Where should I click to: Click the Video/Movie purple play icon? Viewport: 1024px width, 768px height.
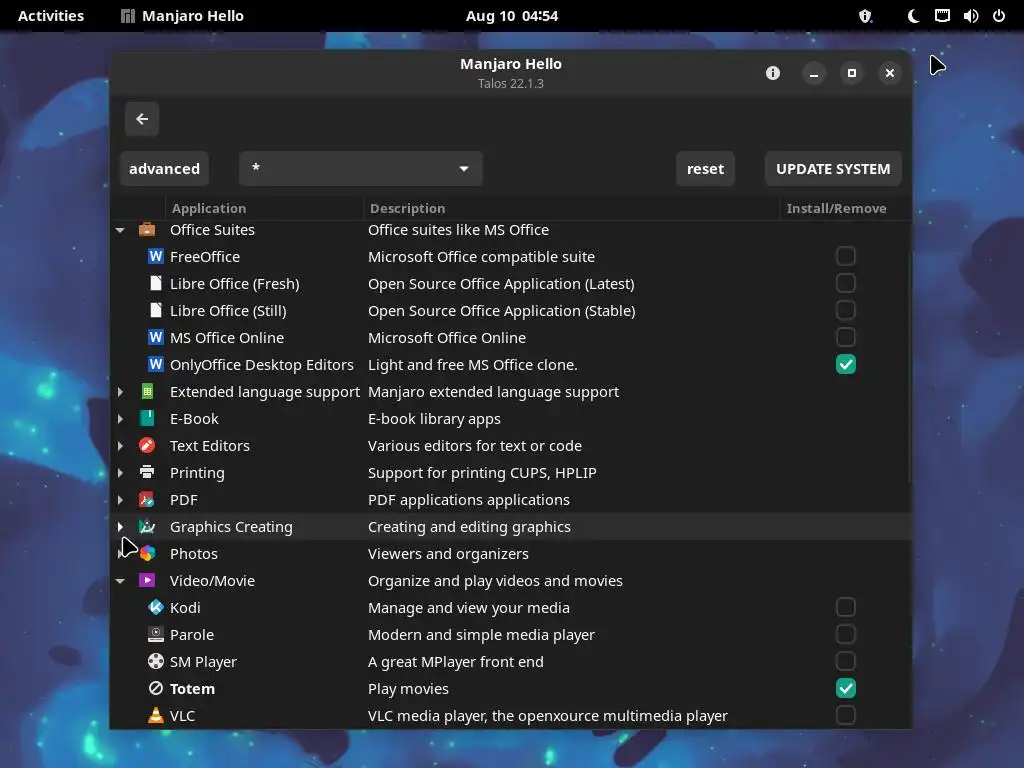tap(147, 581)
